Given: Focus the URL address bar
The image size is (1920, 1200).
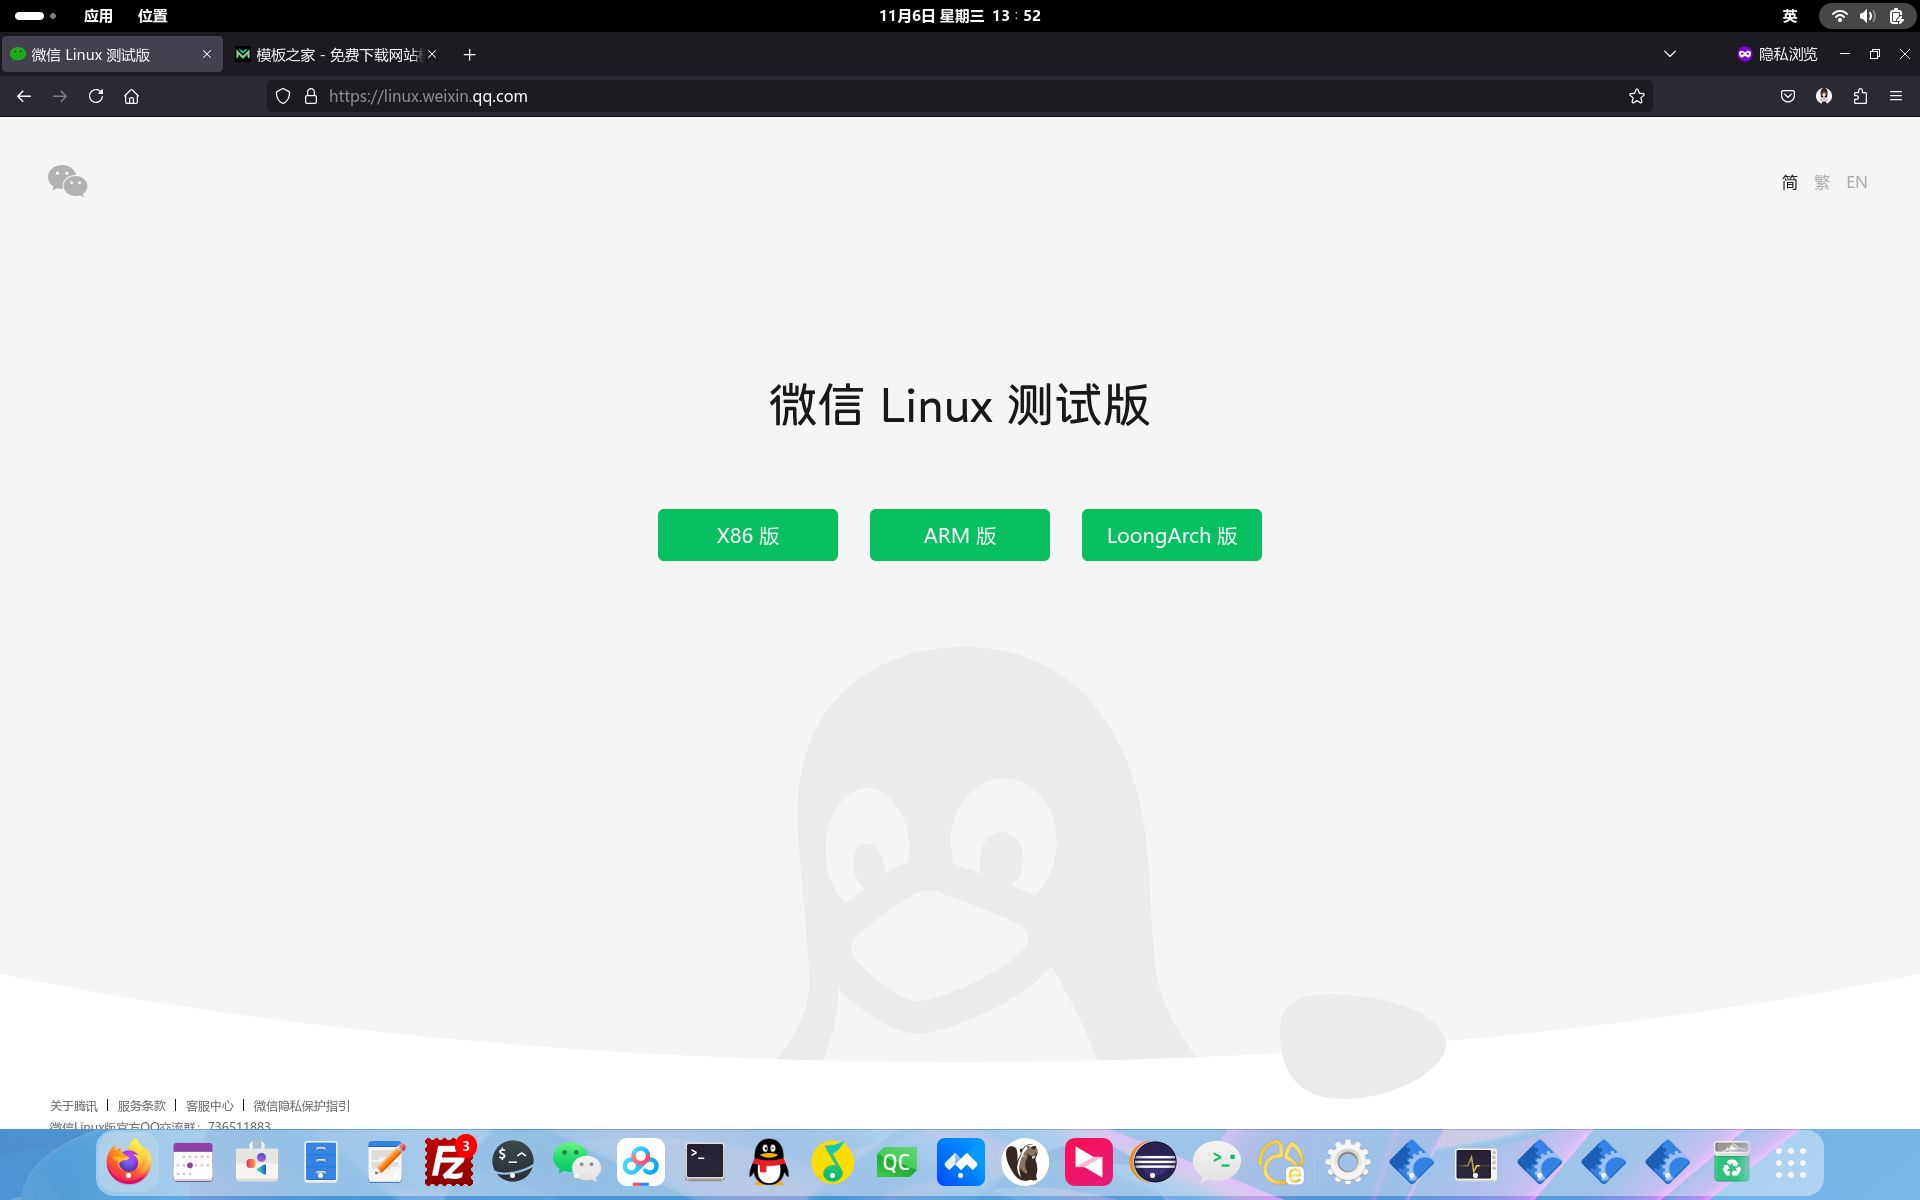Looking at the screenshot, I should tap(960, 96).
